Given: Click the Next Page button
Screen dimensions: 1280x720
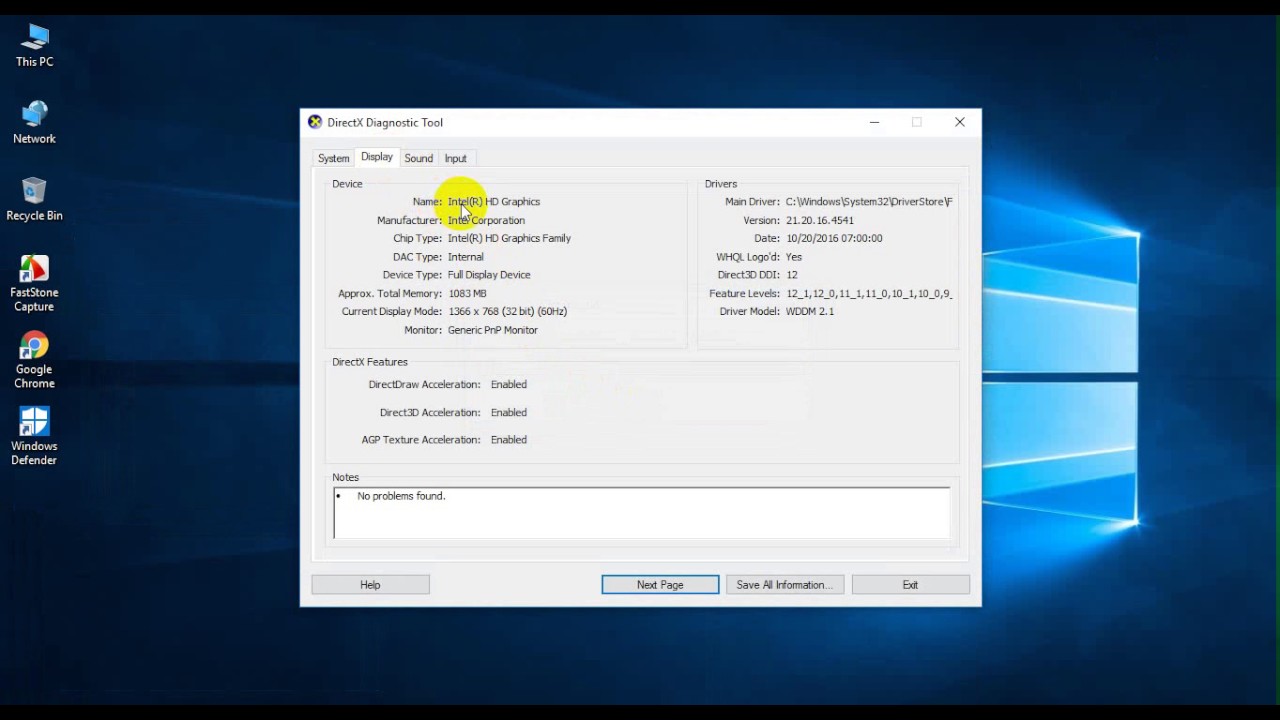Looking at the screenshot, I should tap(660, 585).
